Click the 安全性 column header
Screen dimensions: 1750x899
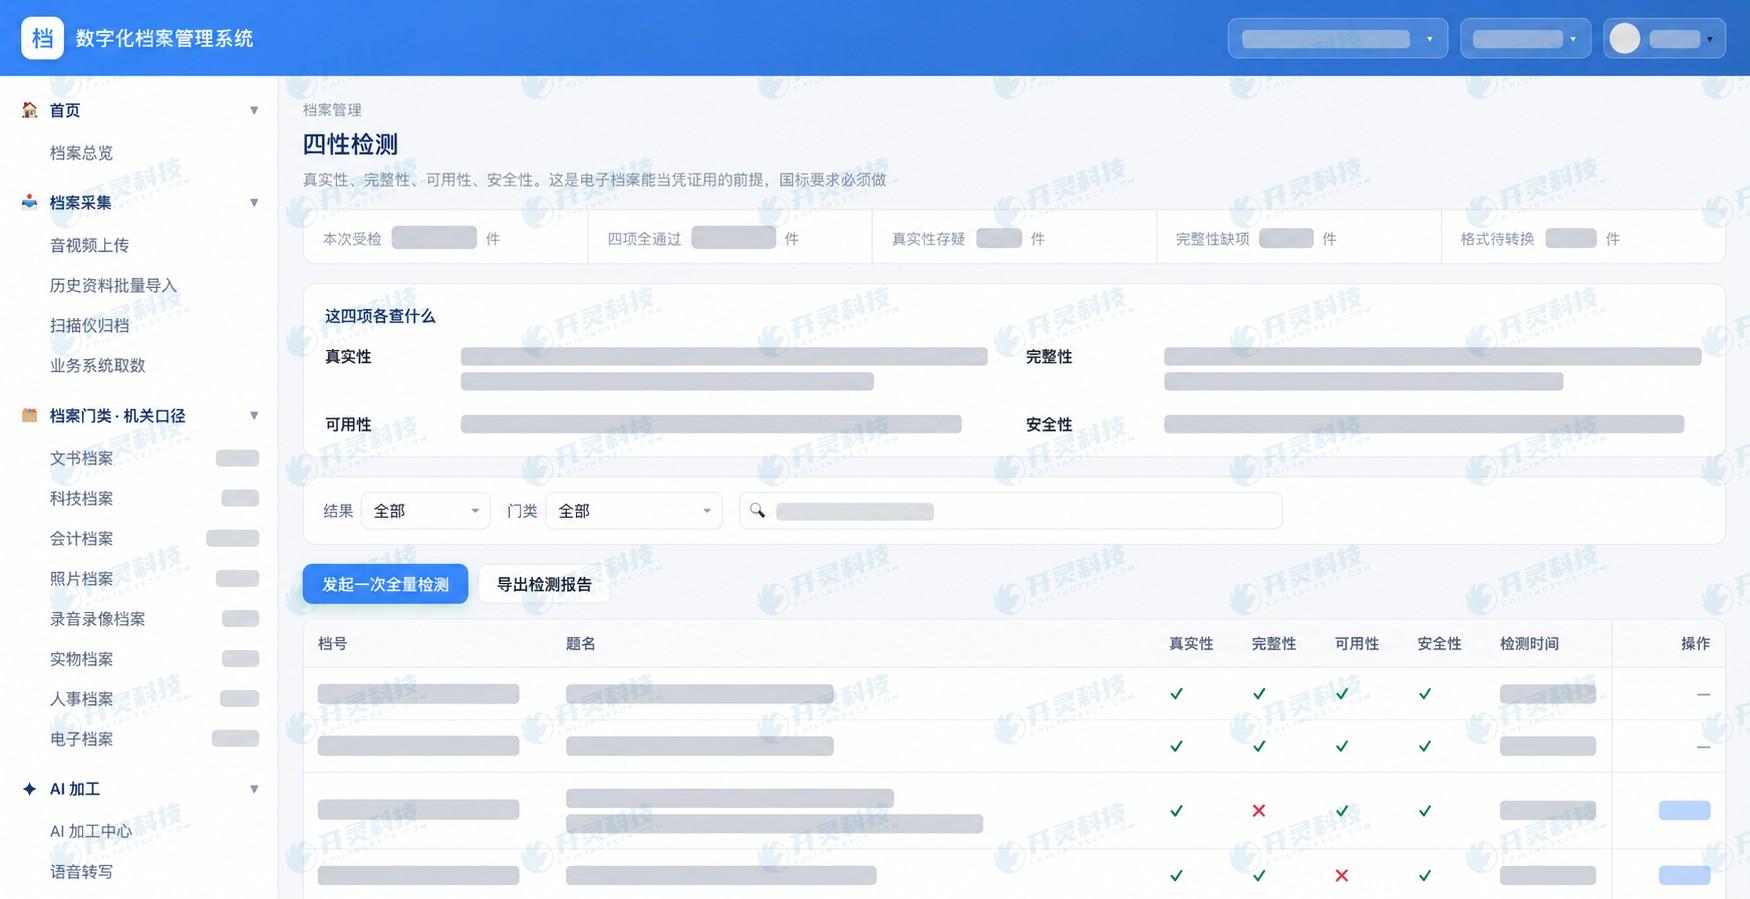coord(1439,644)
